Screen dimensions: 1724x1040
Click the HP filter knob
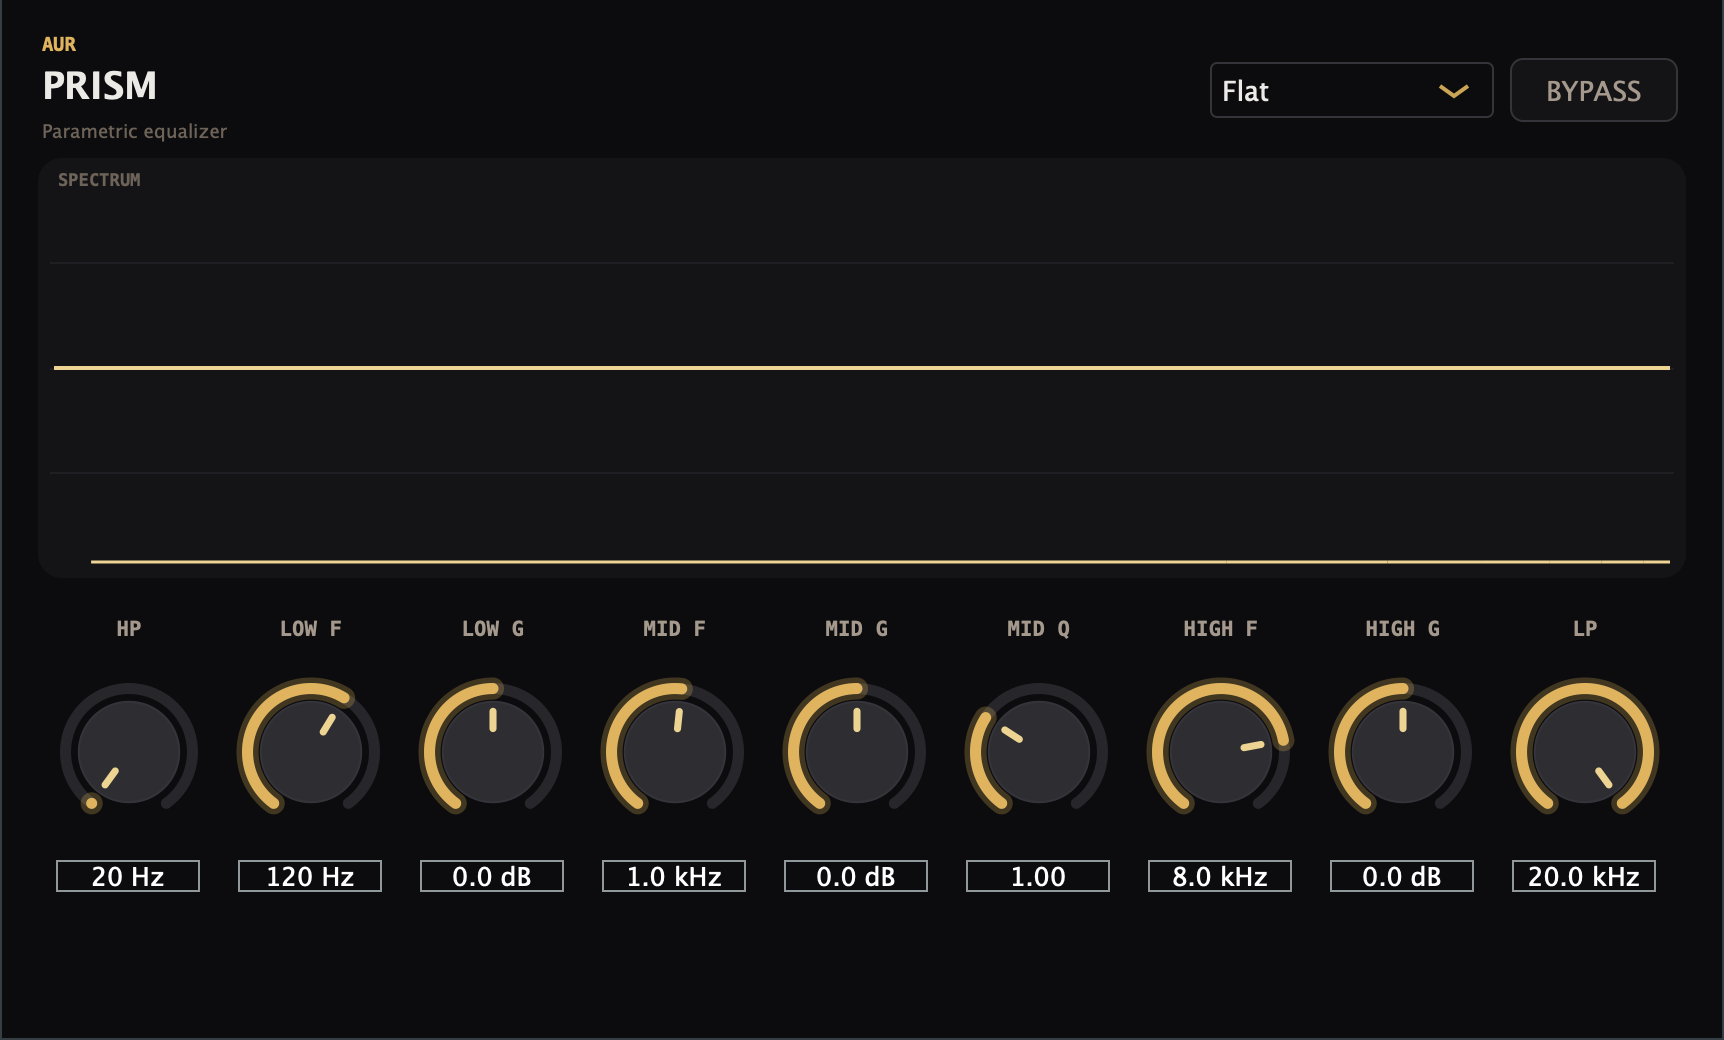(x=129, y=750)
